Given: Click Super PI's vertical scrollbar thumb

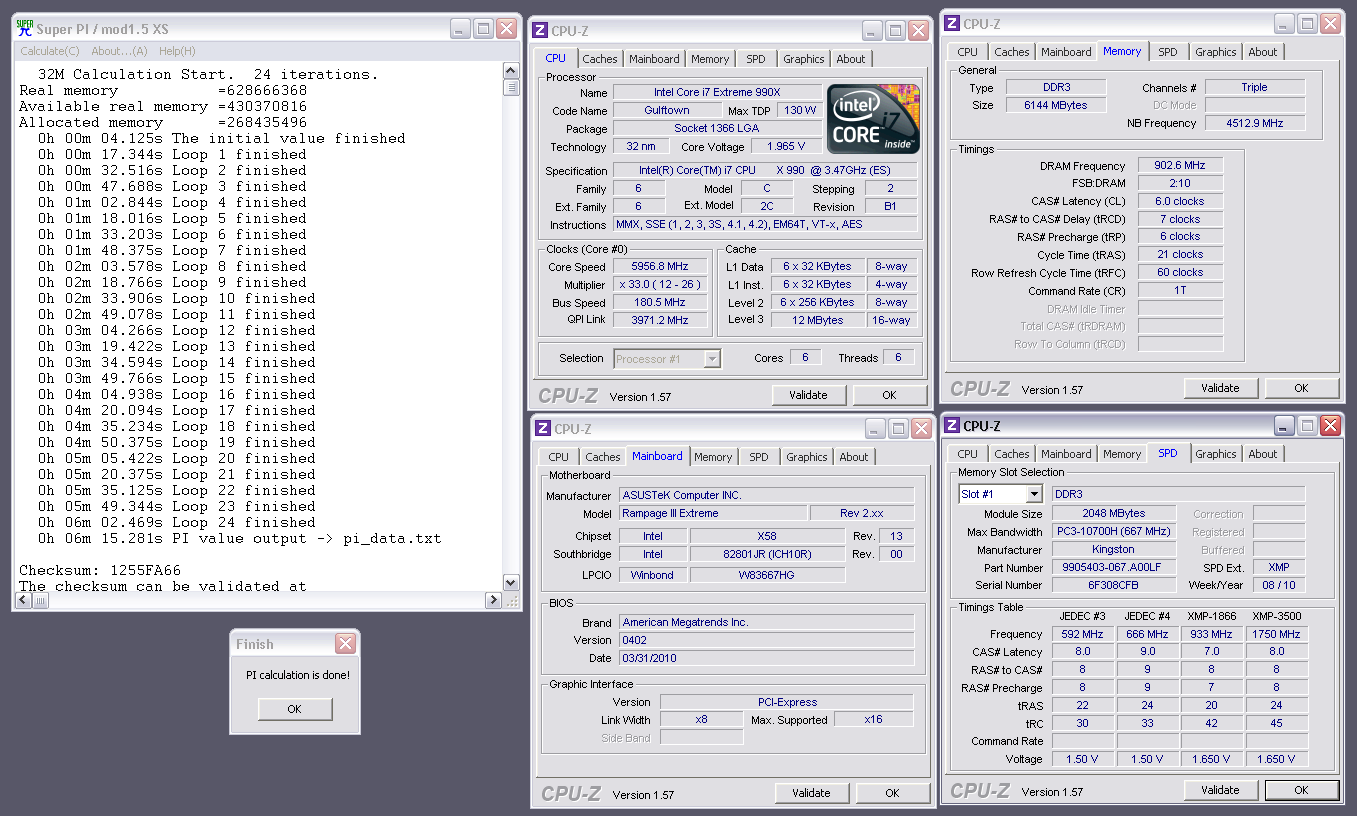Looking at the screenshot, I should click(x=511, y=87).
